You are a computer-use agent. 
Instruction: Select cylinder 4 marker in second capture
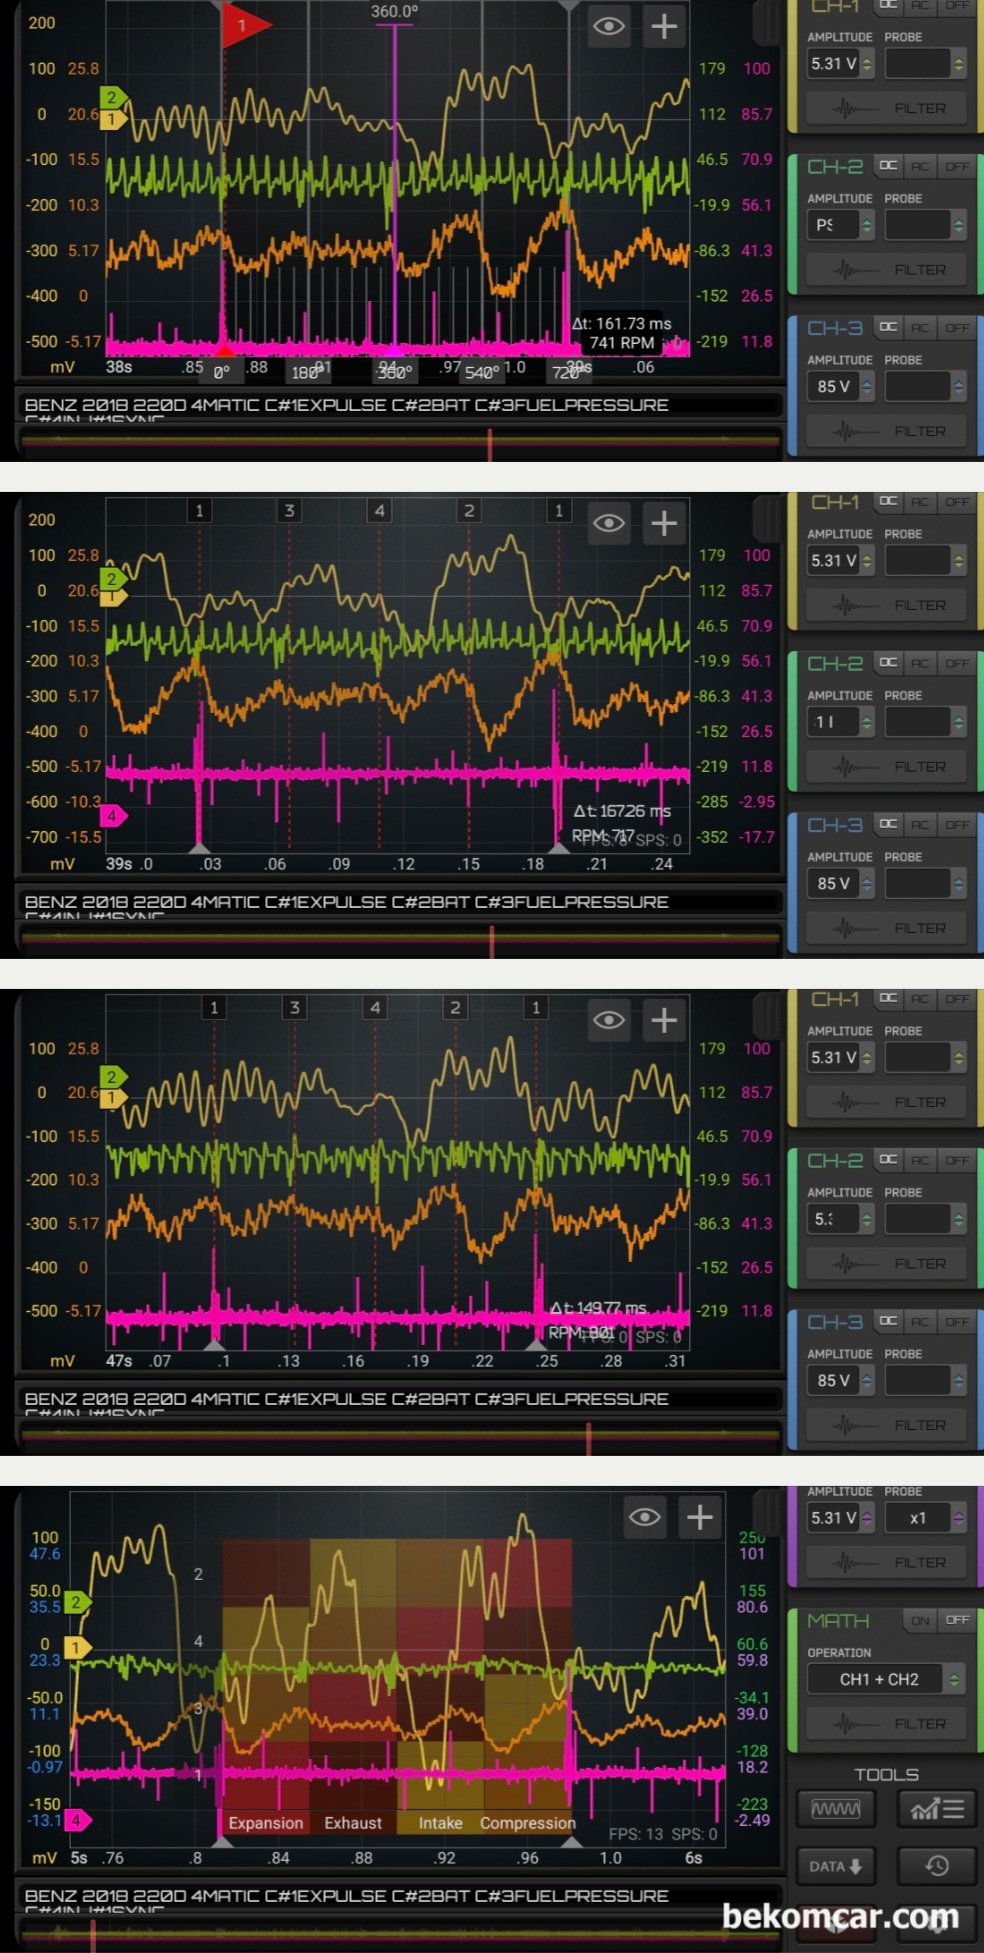point(379,511)
